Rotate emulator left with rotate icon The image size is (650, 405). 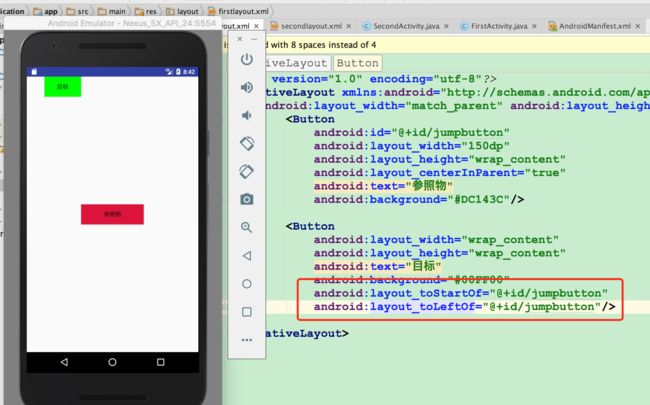[247, 143]
